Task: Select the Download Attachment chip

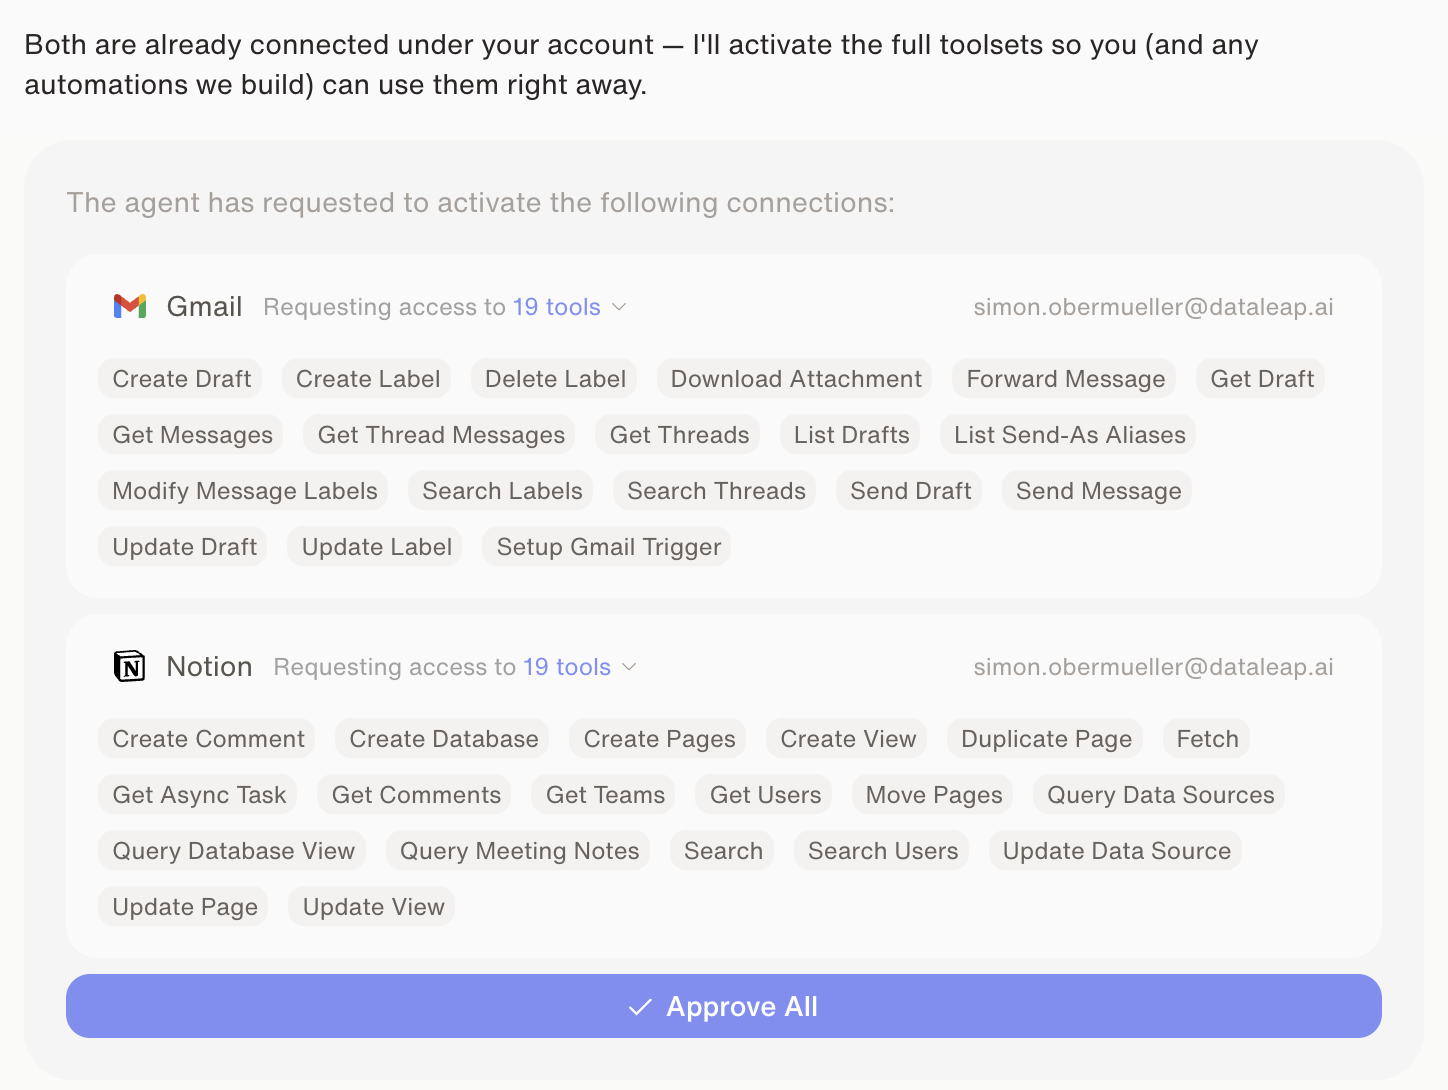Action: tap(795, 379)
